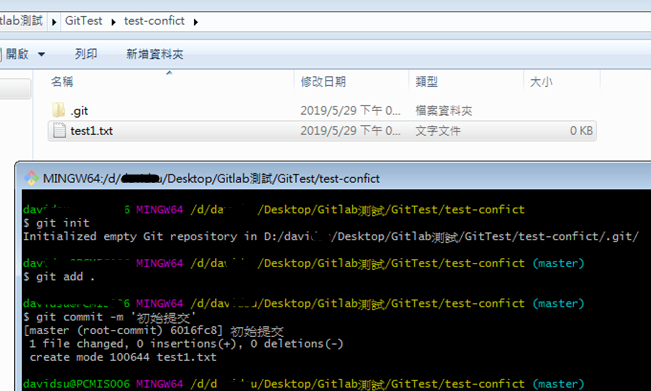Viewport: 651px width, 391px height.
Task: Sort by the 大小 column header
Action: [x=541, y=82]
